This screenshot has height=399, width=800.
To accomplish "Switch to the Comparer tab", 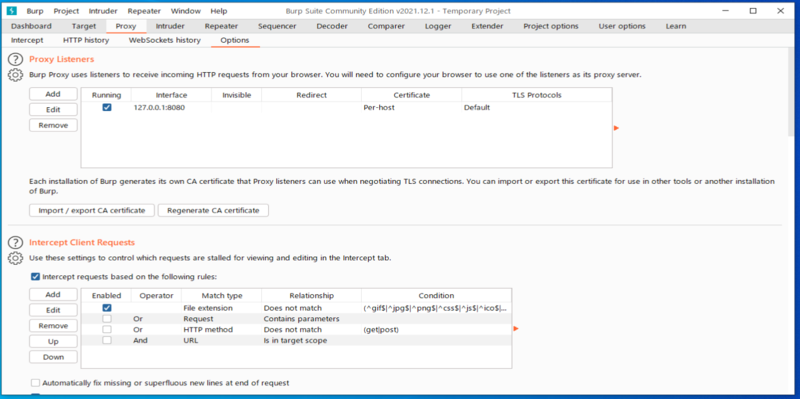I will point(386,26).
